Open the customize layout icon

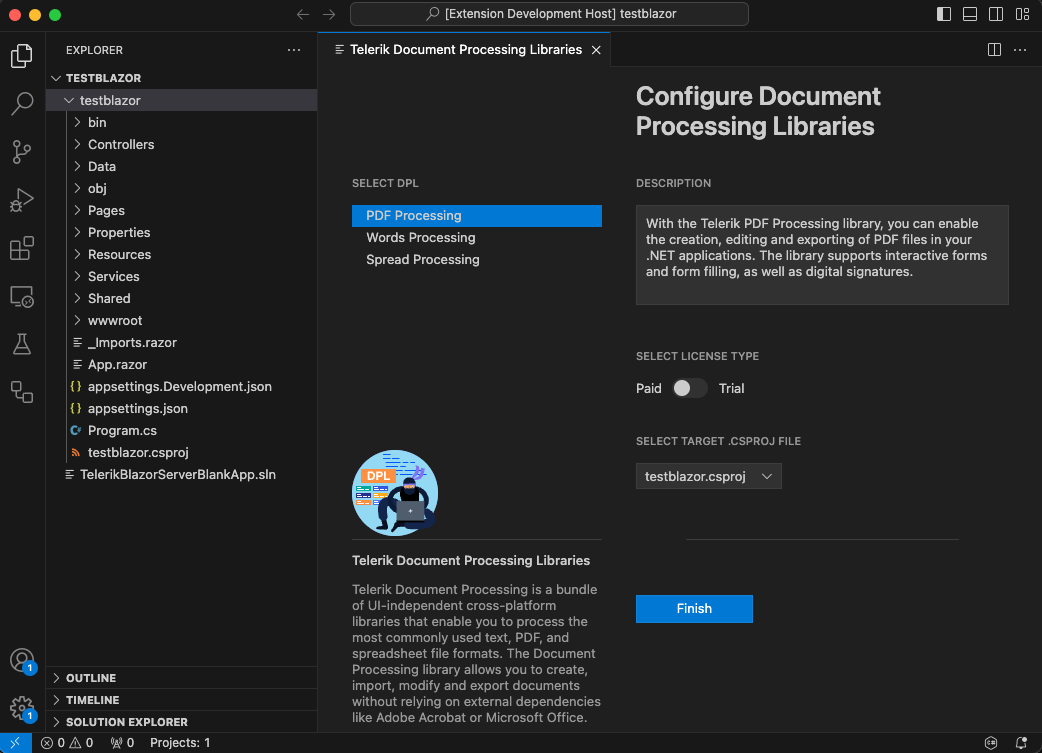[1022, 14]
